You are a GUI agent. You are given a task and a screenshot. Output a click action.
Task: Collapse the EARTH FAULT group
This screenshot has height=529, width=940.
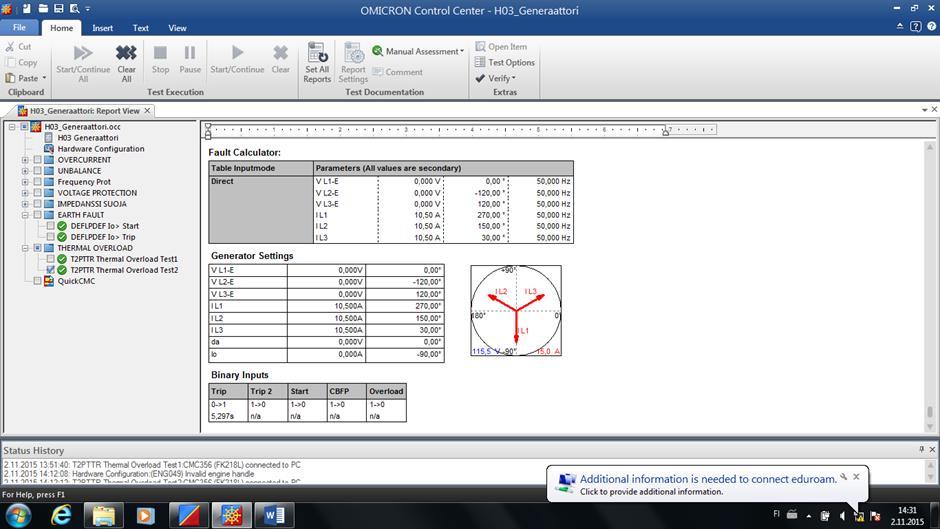click(25, 215)
